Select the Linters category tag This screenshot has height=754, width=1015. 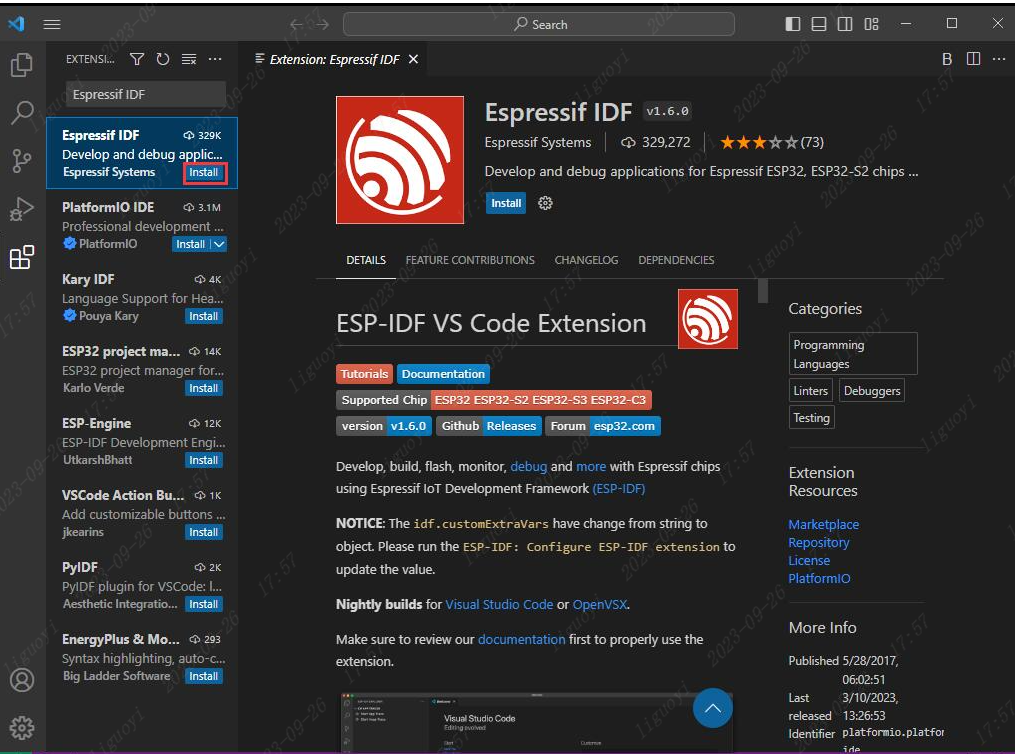click(x=810, y=391)
